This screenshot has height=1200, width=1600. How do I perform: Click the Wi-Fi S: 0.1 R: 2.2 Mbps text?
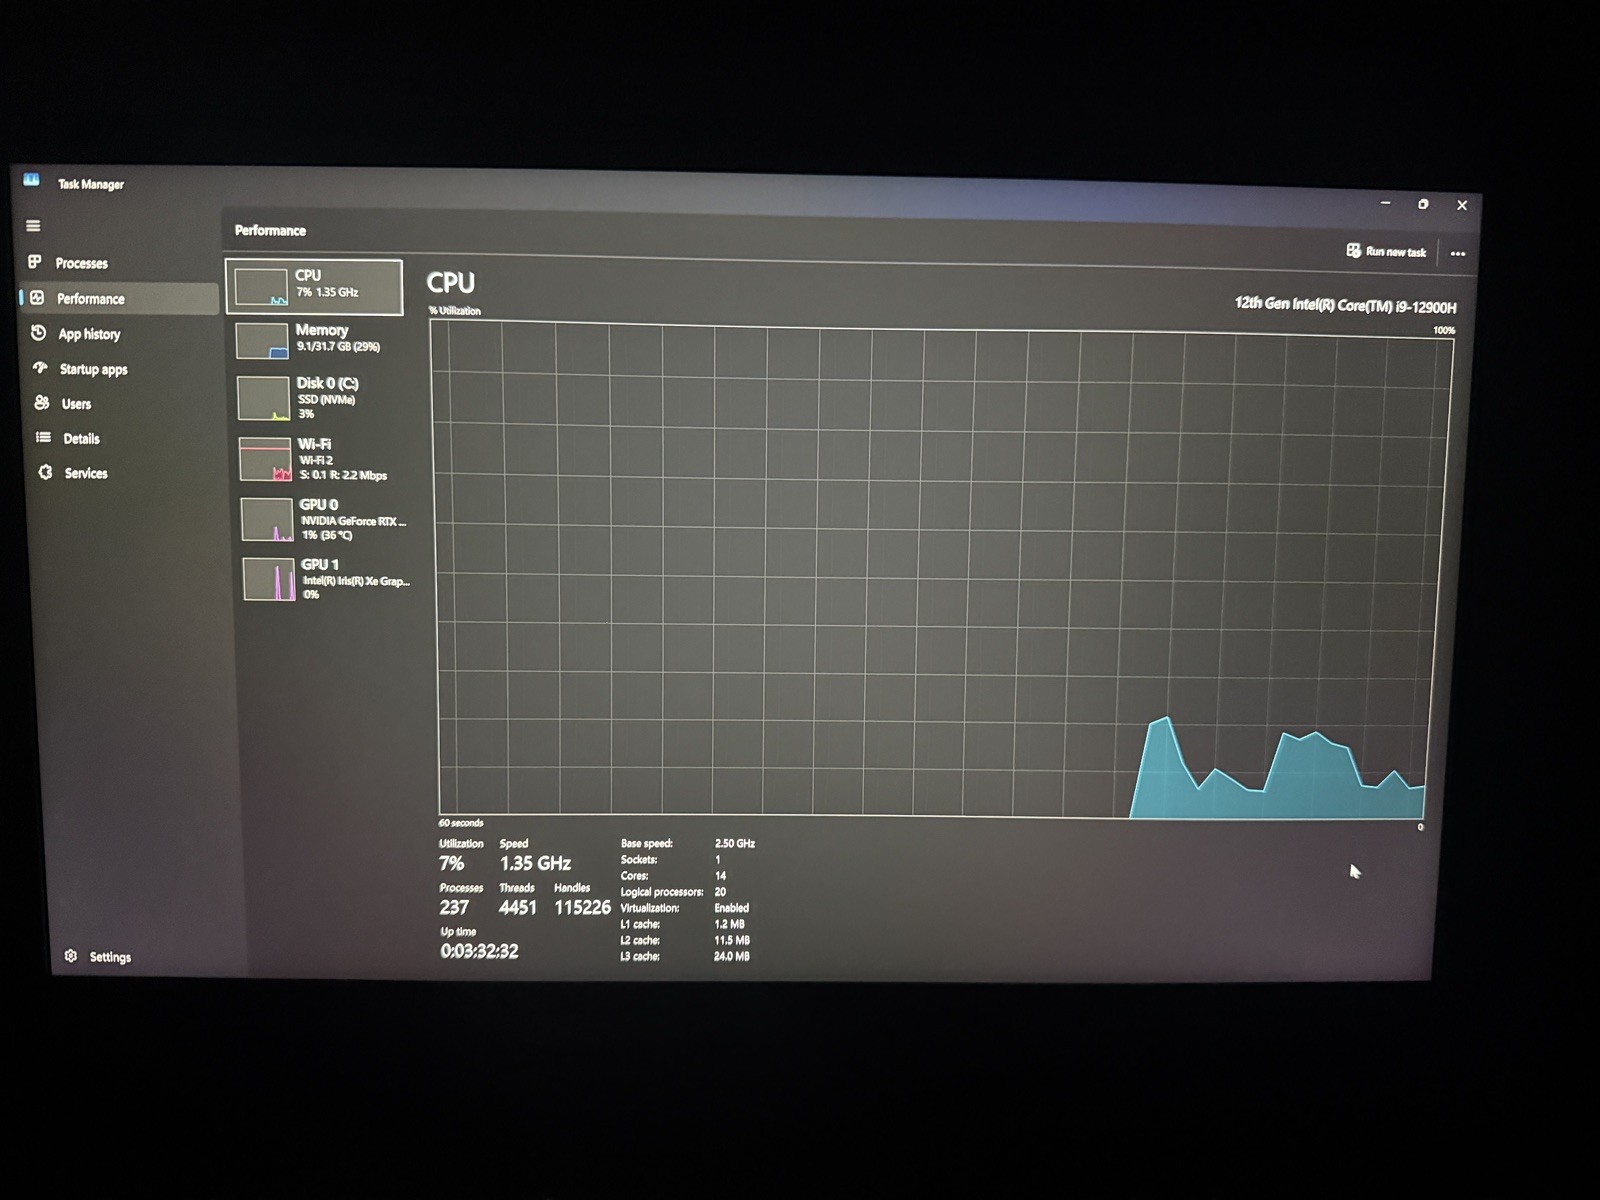[x=343, y=475]
